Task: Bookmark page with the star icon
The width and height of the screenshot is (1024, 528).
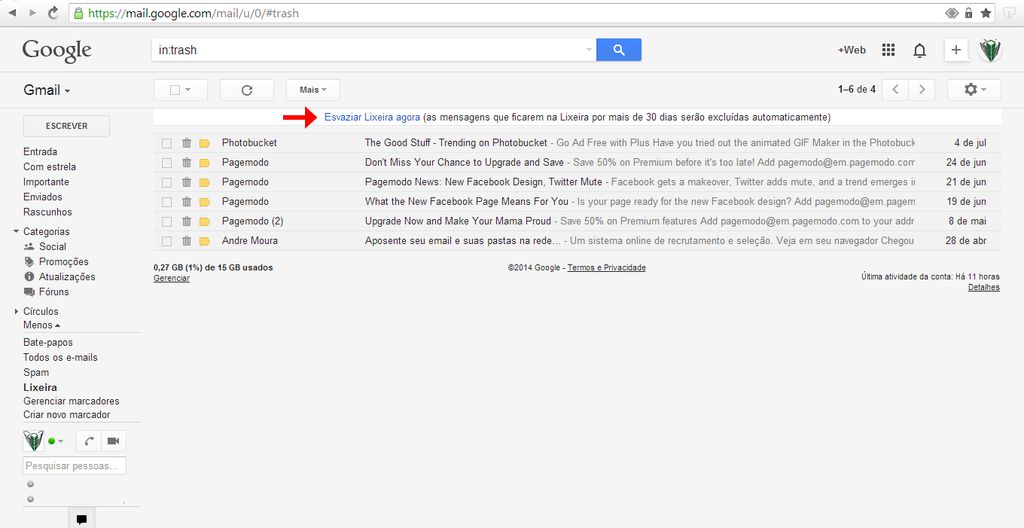Action: 985,12
